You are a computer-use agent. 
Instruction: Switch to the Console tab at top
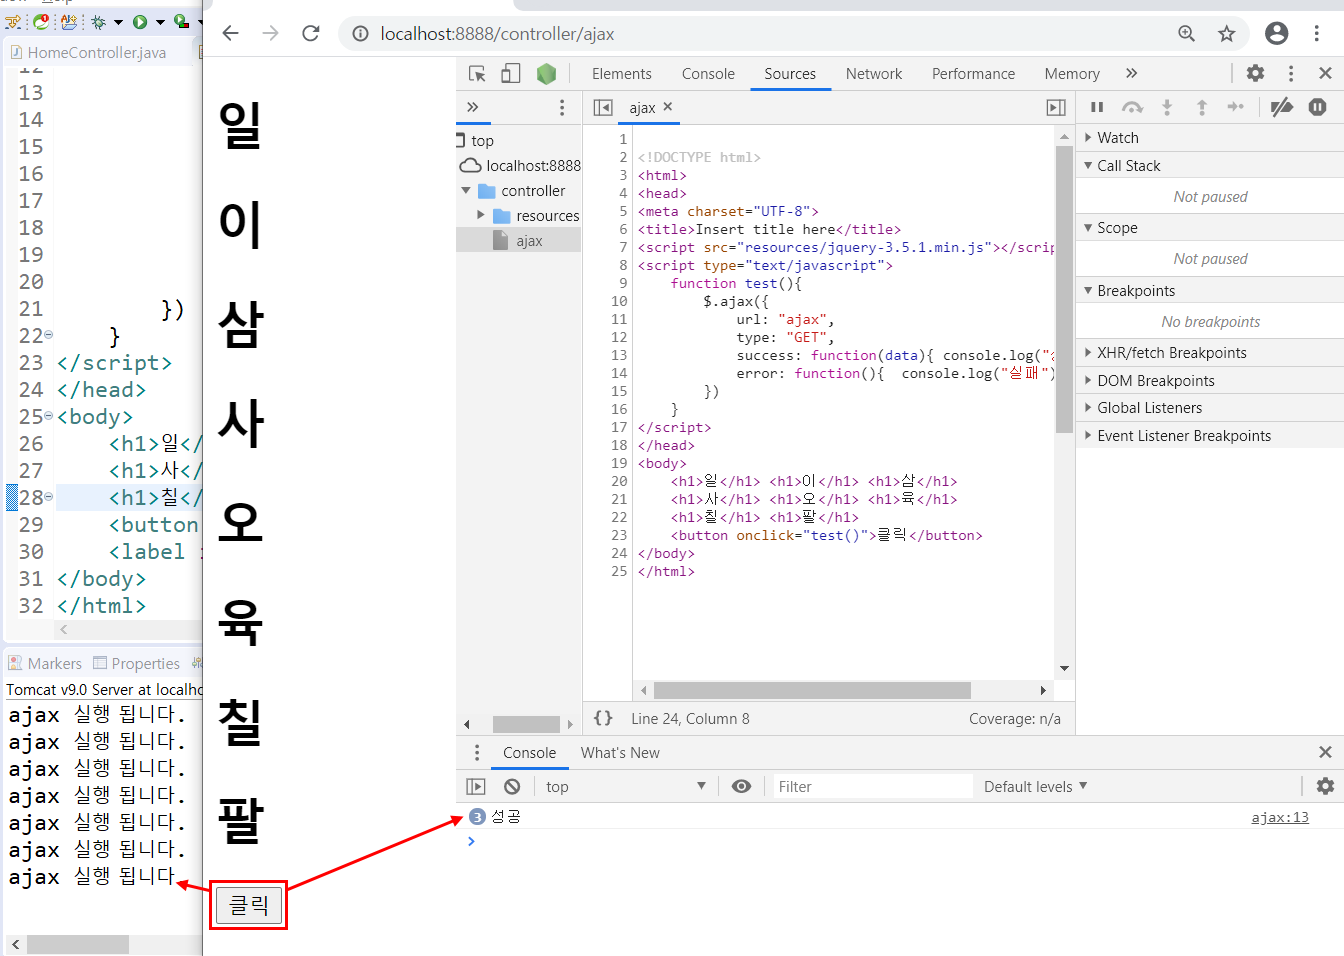[x=708, y=74]
